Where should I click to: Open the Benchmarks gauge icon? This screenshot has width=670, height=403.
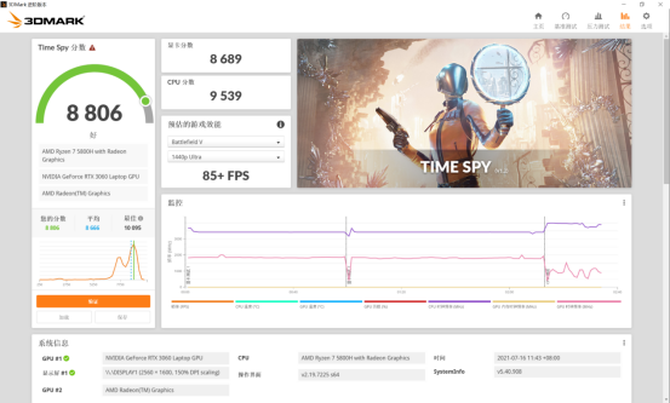565,16
